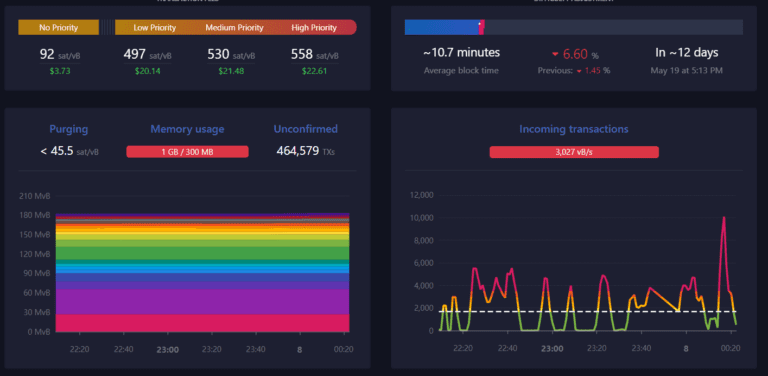
Task: Click the small red arrow beside Previous 1.45 %
Action: click(579, 71)
